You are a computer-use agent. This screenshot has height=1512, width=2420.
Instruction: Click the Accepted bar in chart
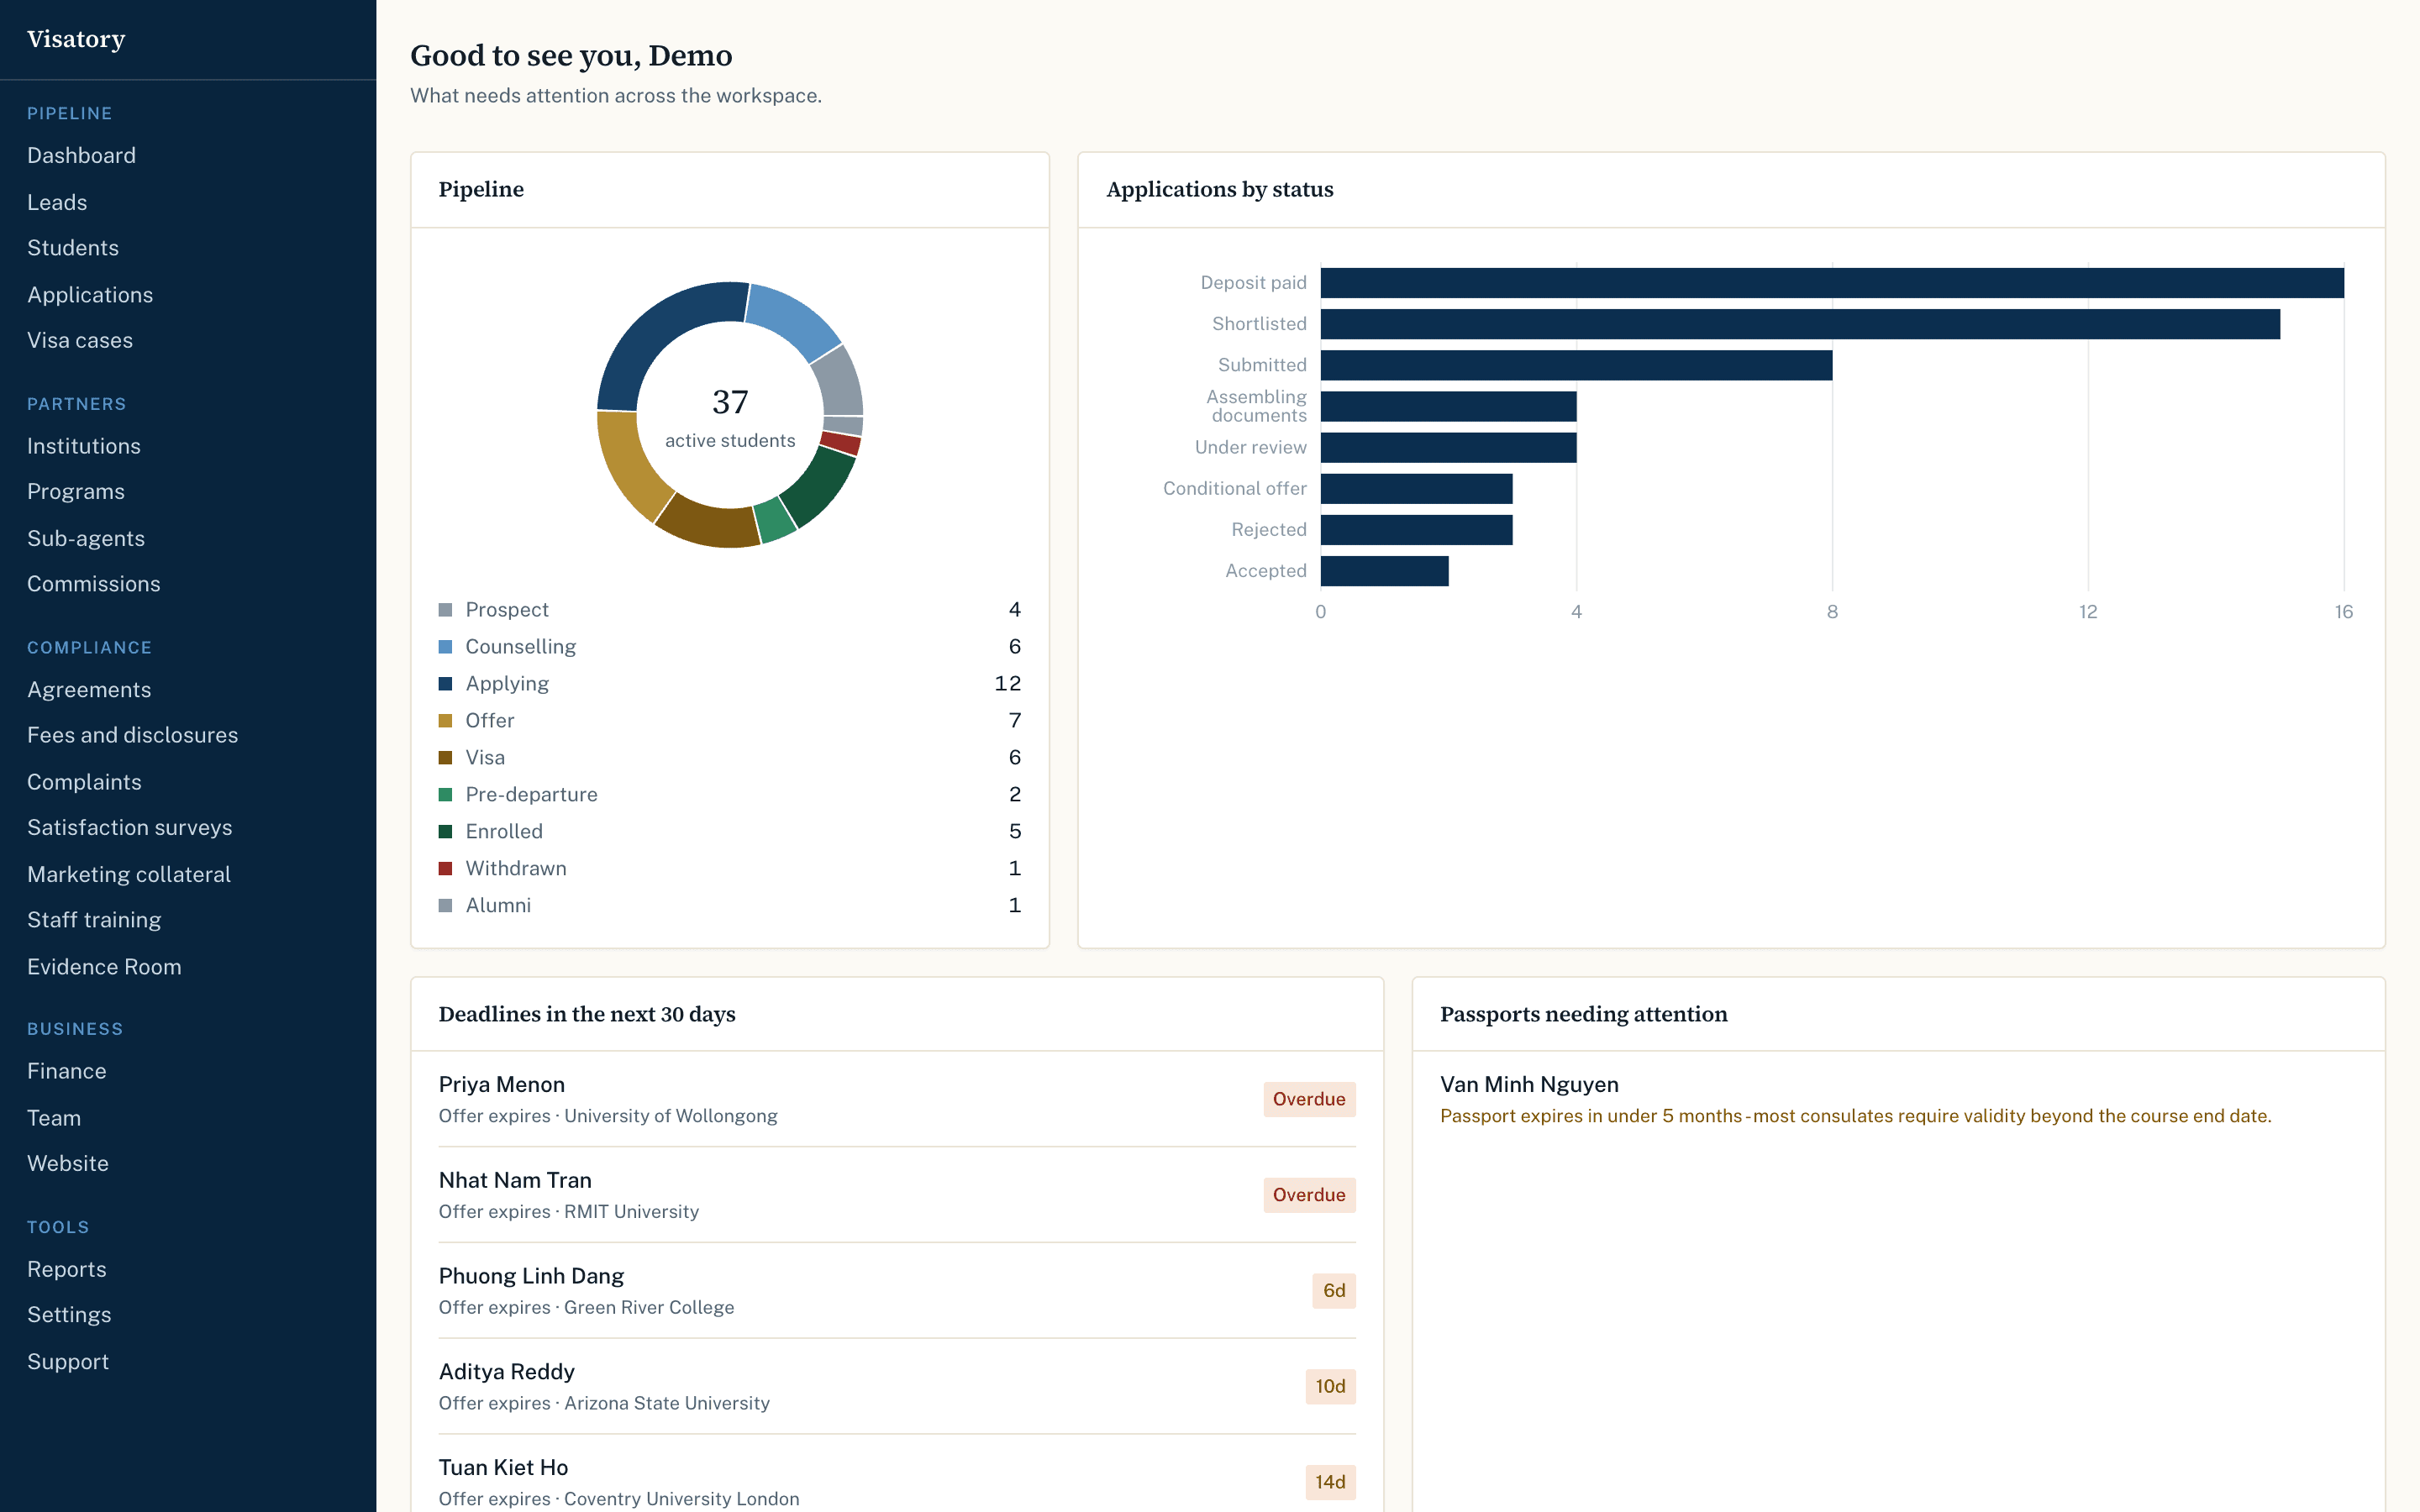click(x=1385, y=571)
